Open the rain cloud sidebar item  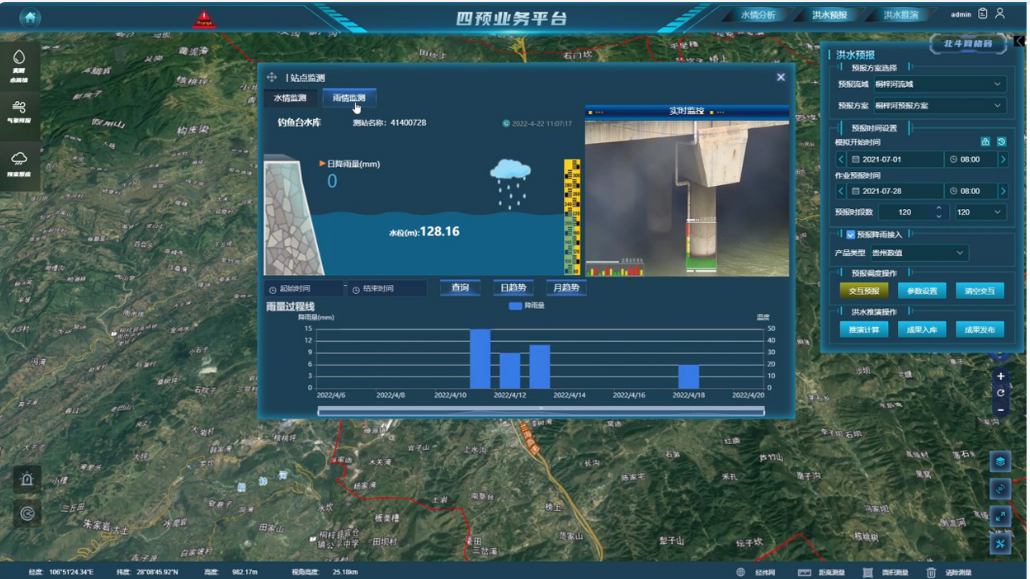(x=19, y=164)
